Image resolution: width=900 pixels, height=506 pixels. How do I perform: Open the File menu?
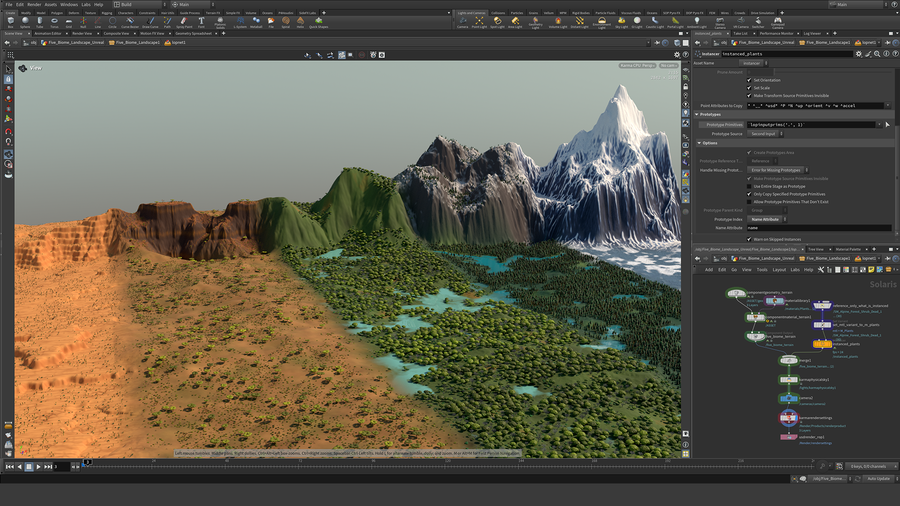9,4
